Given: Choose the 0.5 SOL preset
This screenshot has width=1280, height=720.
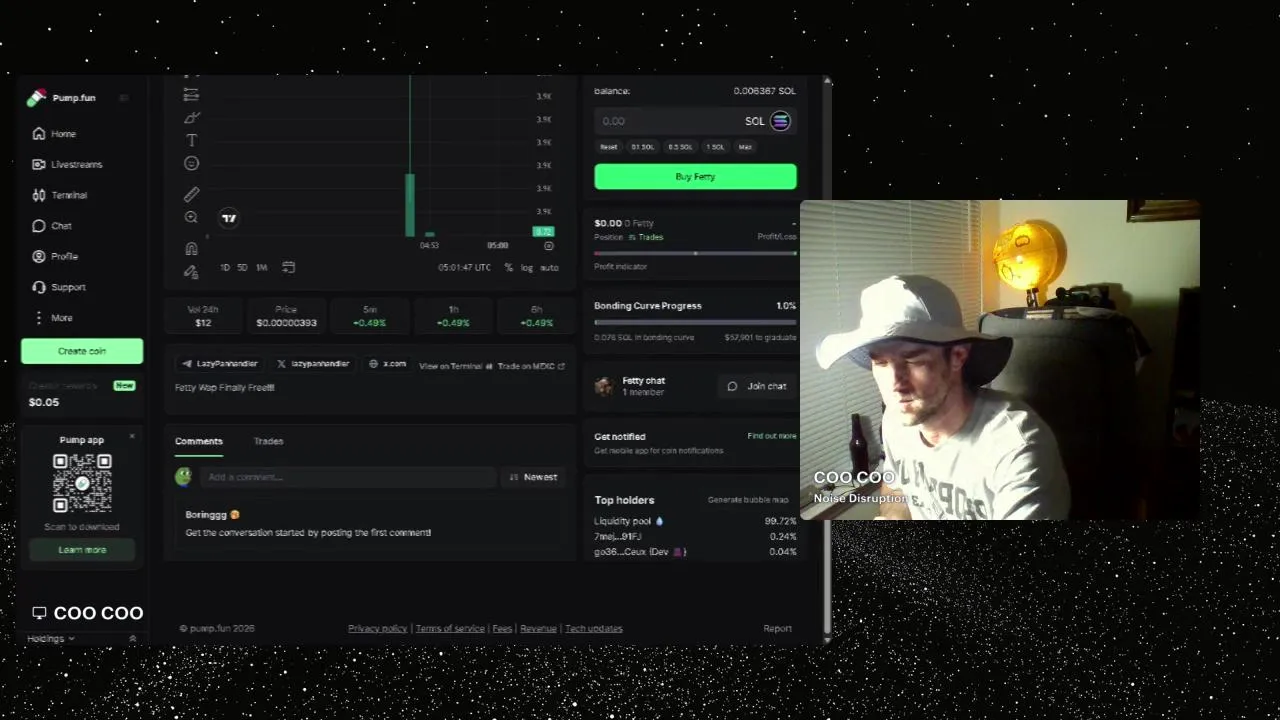Looking at the screenshot, I should click(680, 147).
